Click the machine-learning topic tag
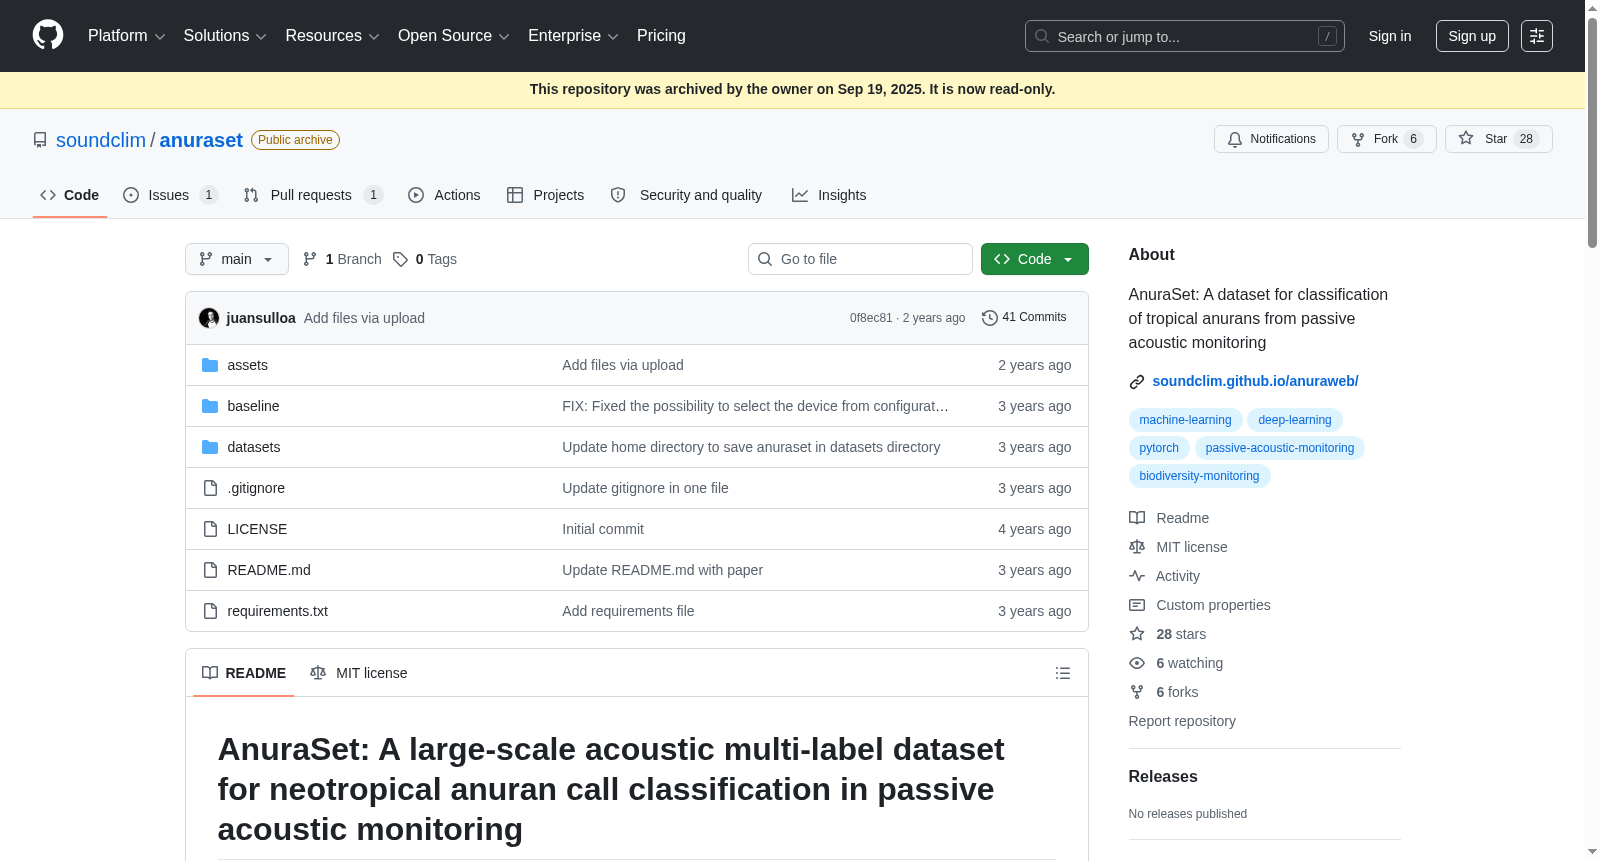The width and height of the screenshot is (1600, 861). (x=1185, y=420)
